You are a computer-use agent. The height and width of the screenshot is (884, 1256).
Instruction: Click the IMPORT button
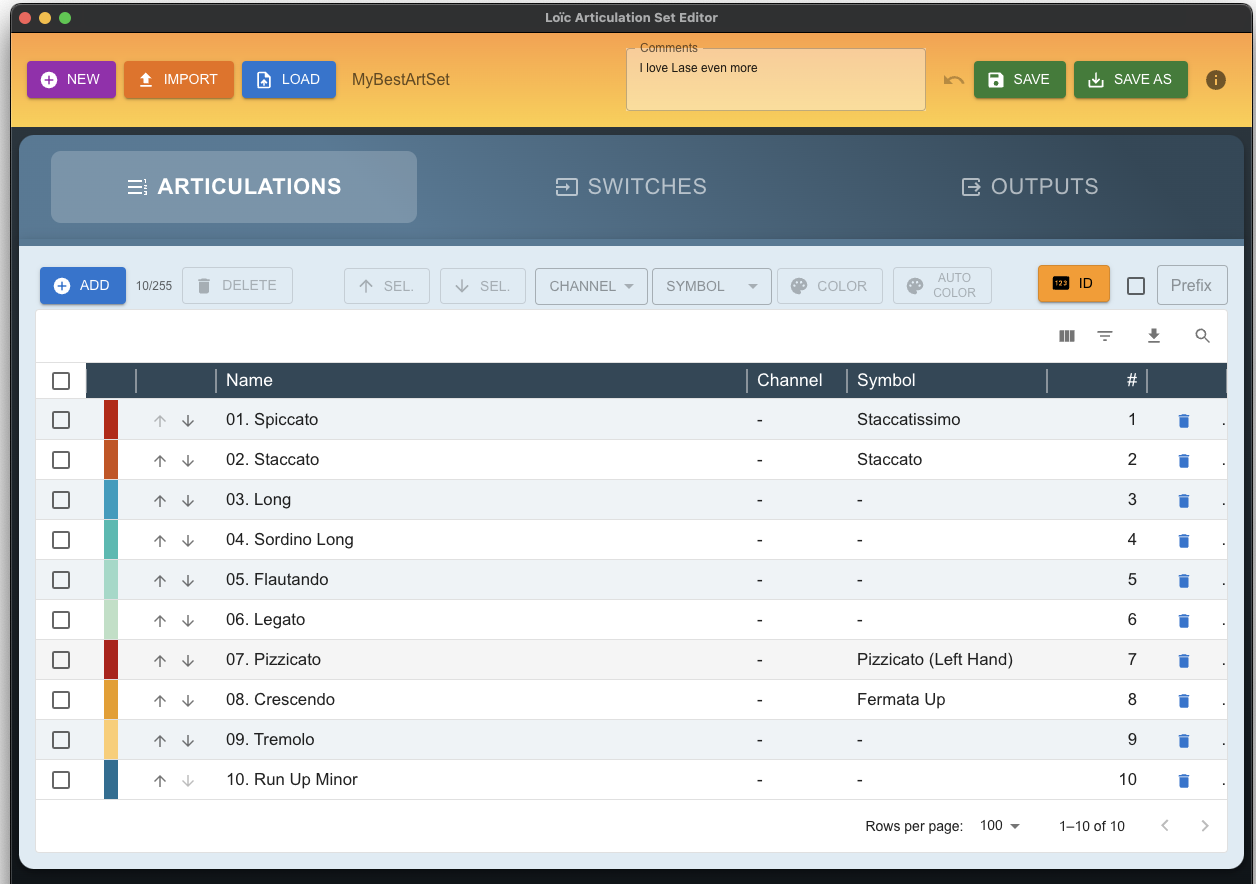178,80
